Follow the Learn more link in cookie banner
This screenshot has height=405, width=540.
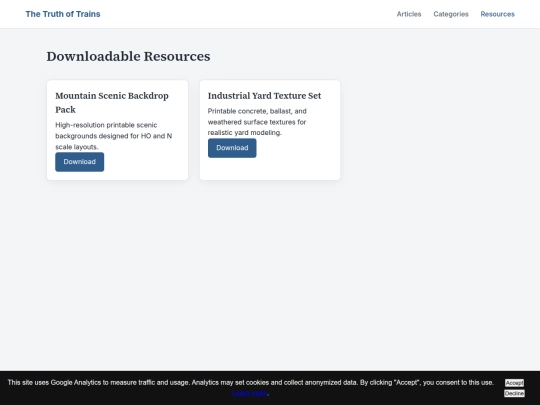point(250,393)
